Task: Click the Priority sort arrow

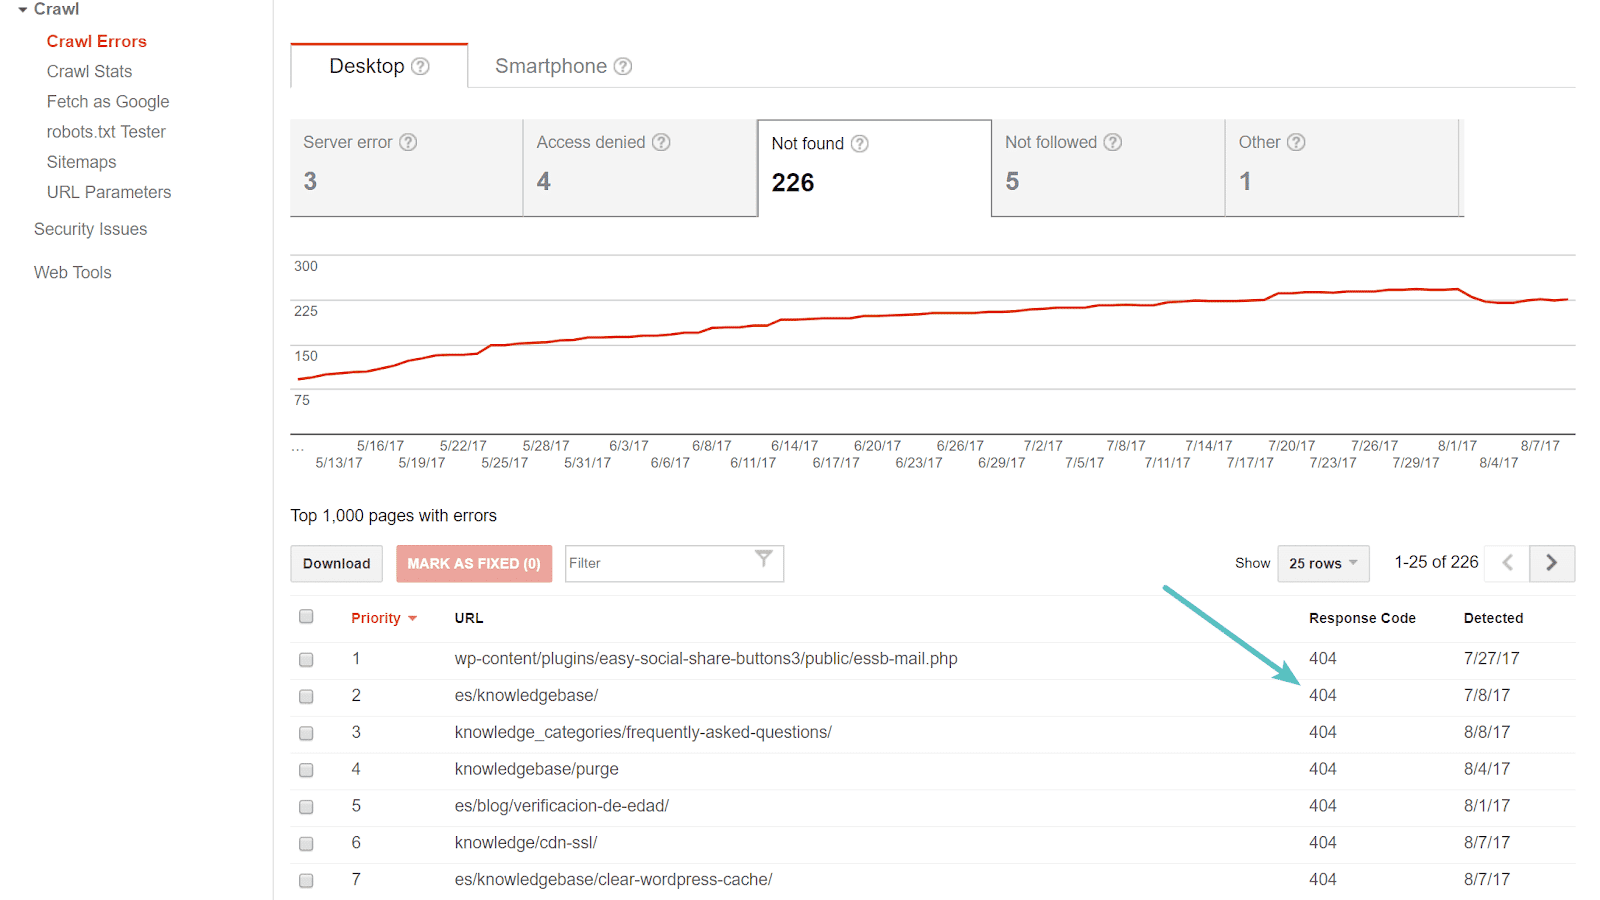Action: 411,618
